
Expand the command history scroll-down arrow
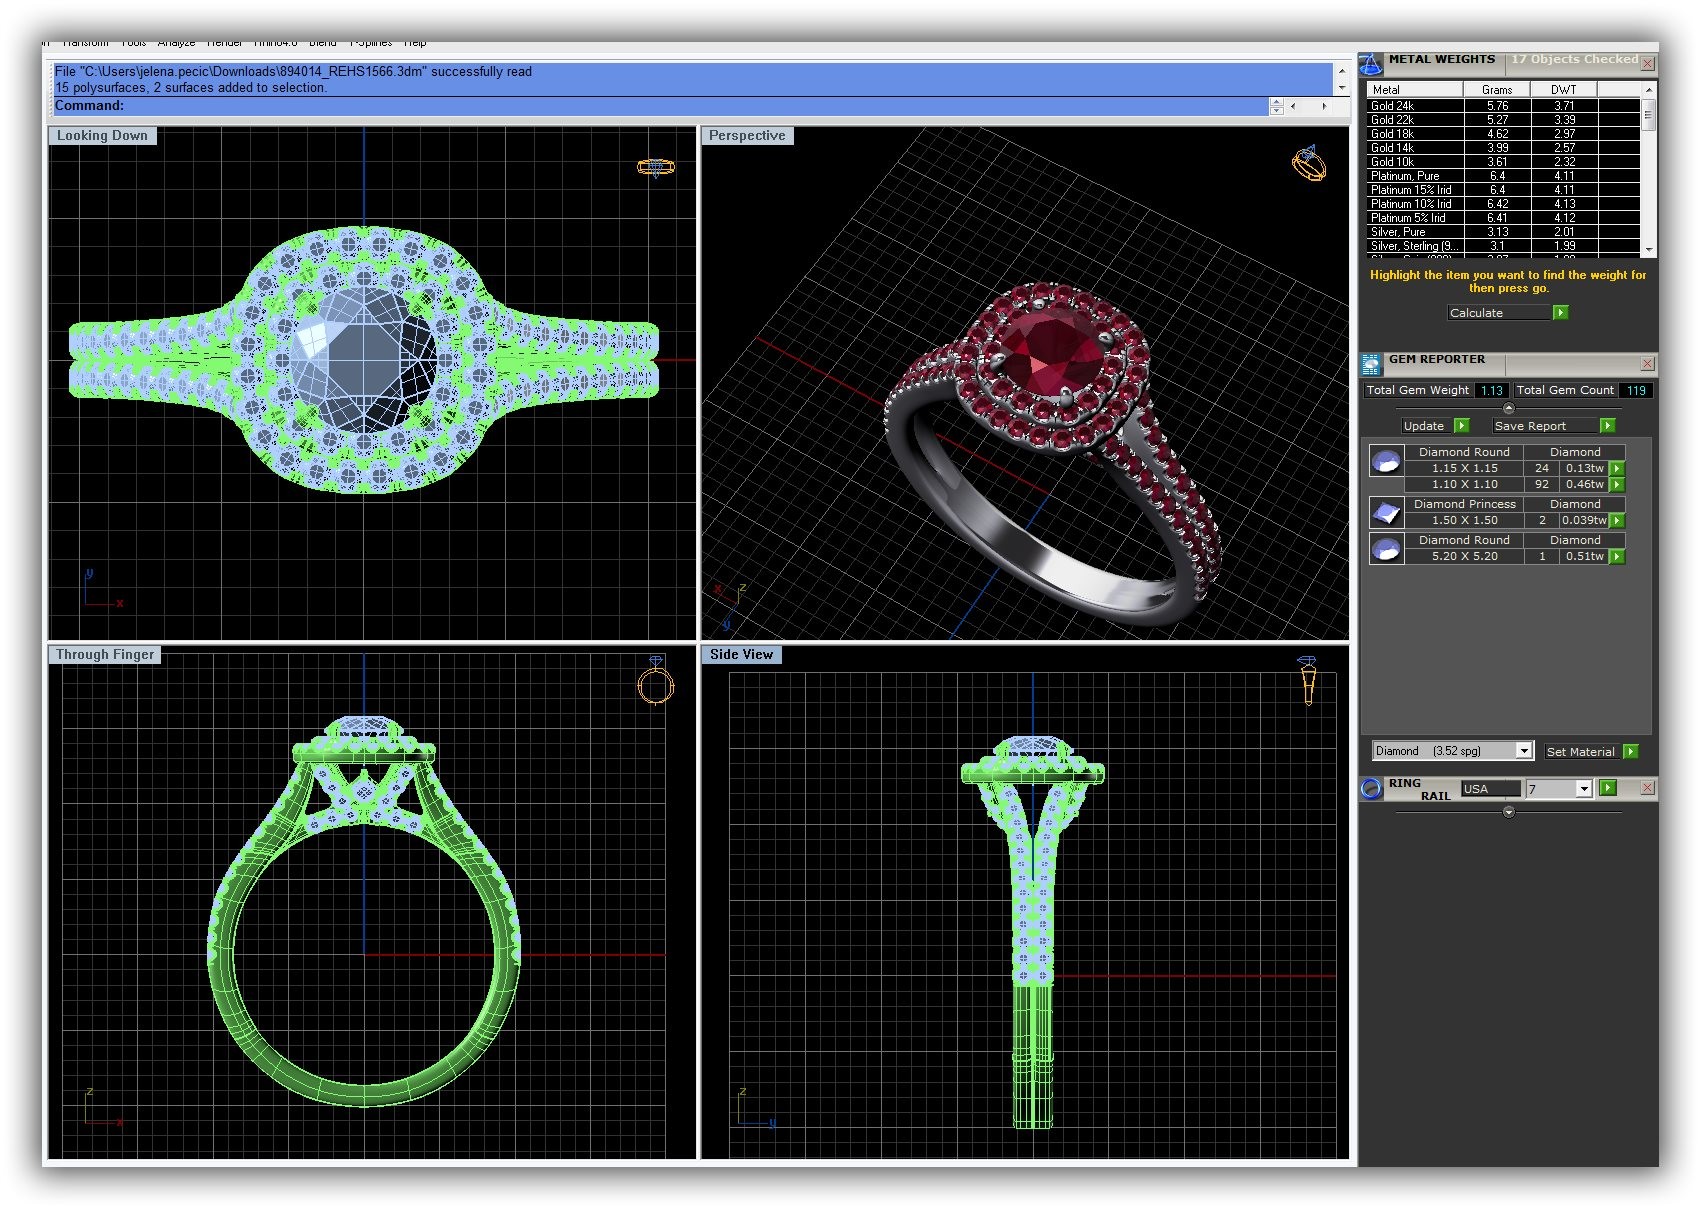1342,88
